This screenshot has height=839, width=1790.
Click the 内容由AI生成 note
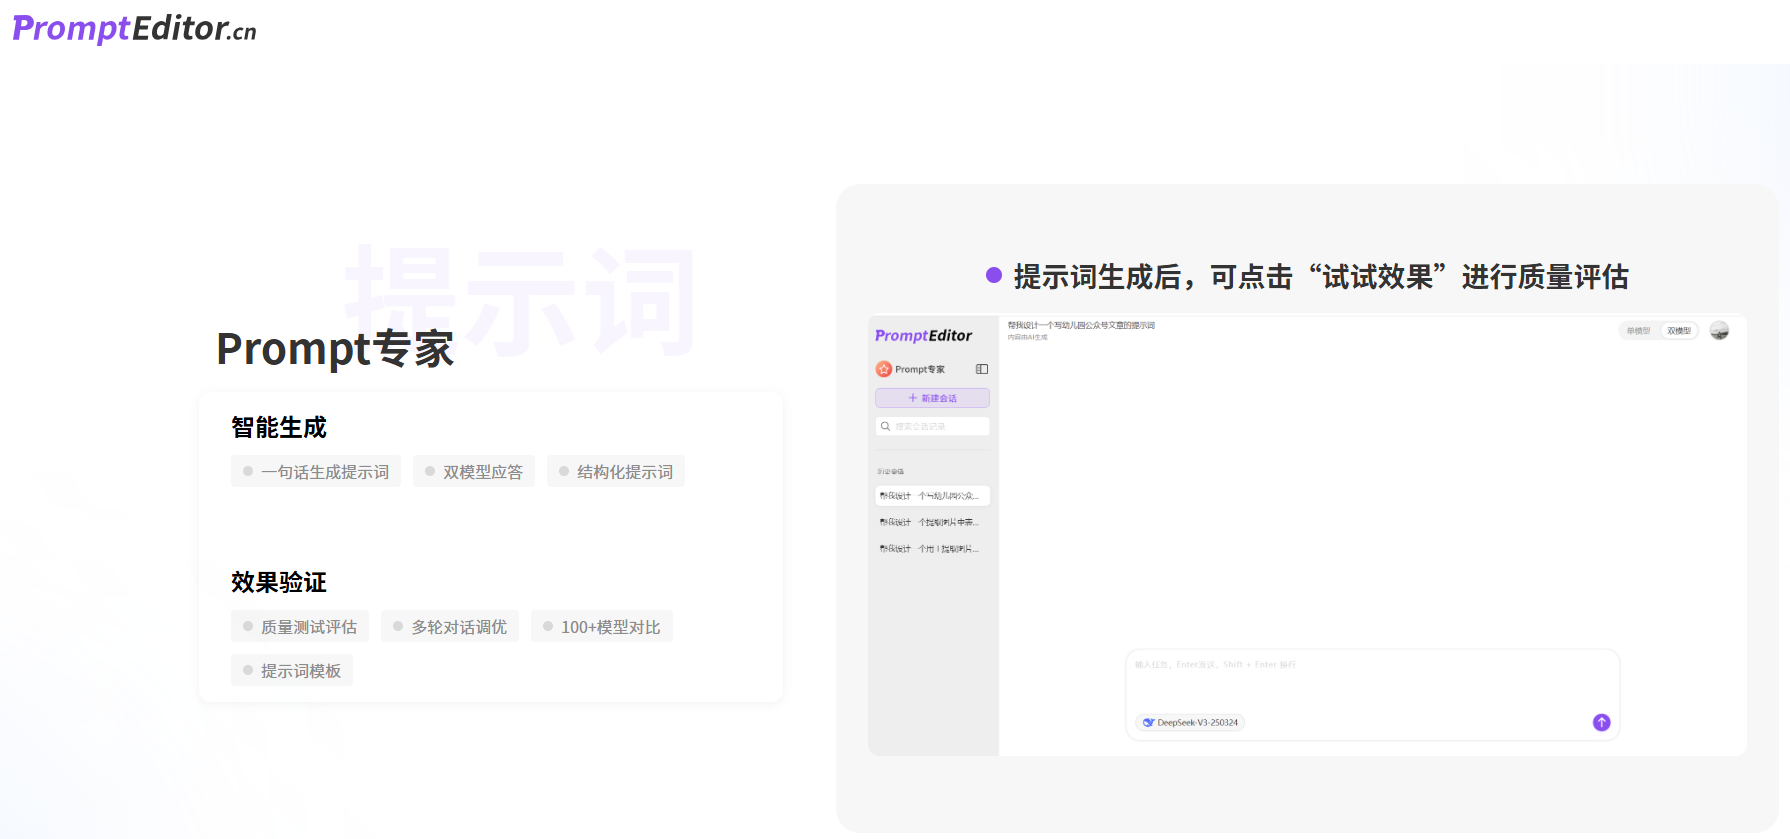(x=1027, y=338)
